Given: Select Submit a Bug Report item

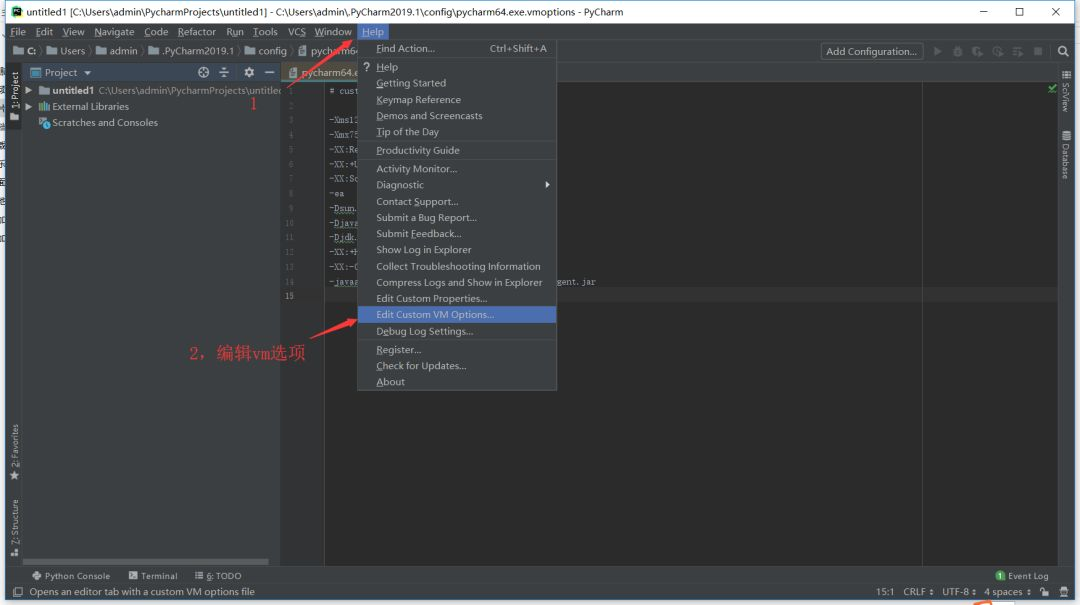Looking at the screenshot, I should pyautogui.click(x=457, y=217).
